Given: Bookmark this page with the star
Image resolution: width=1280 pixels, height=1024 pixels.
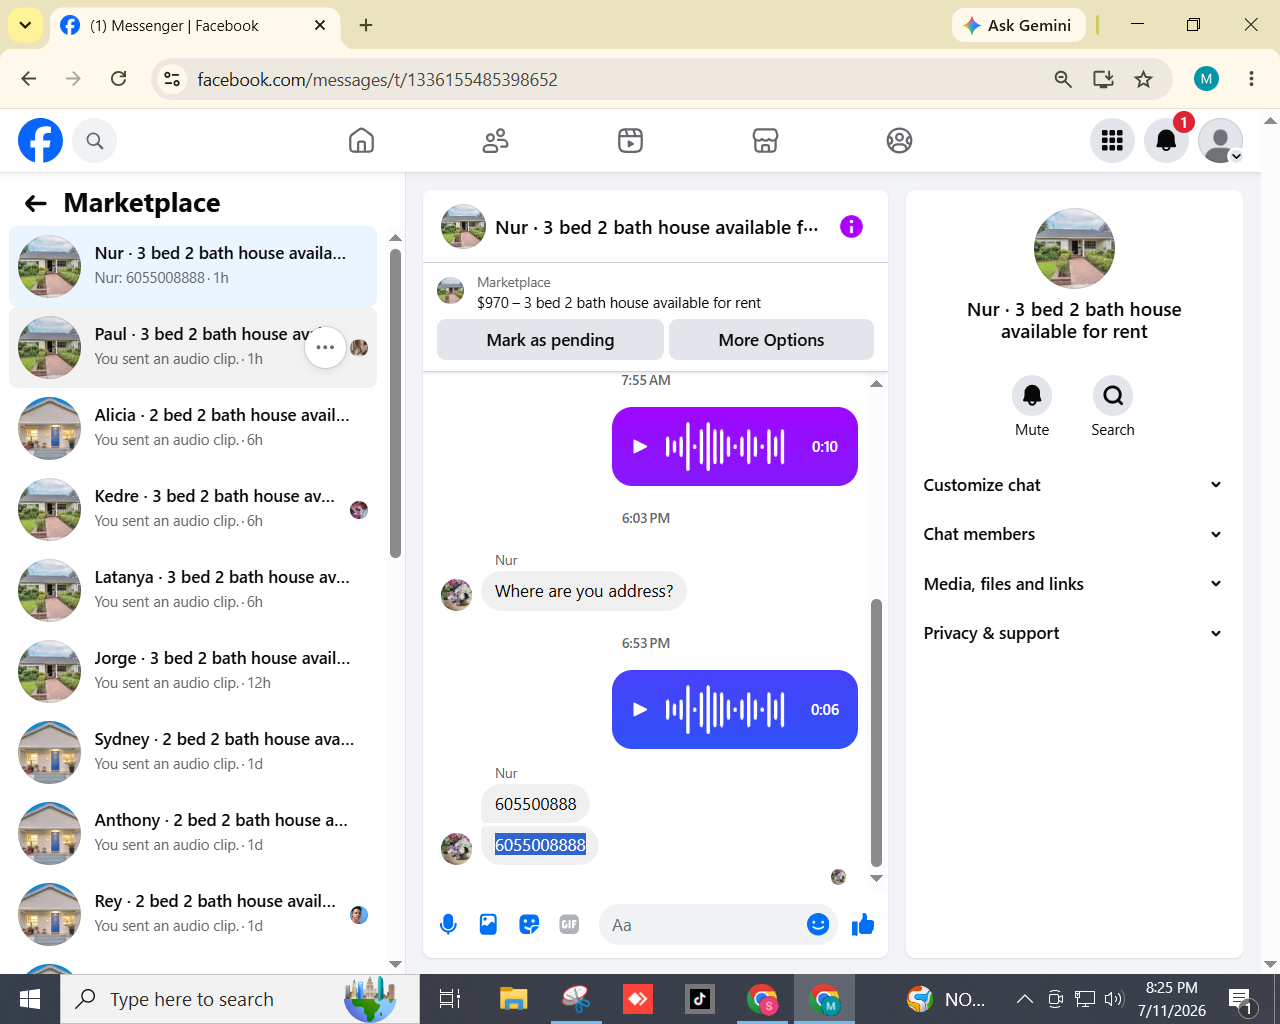Looking at the screenshot, I should click(1144, 79).
